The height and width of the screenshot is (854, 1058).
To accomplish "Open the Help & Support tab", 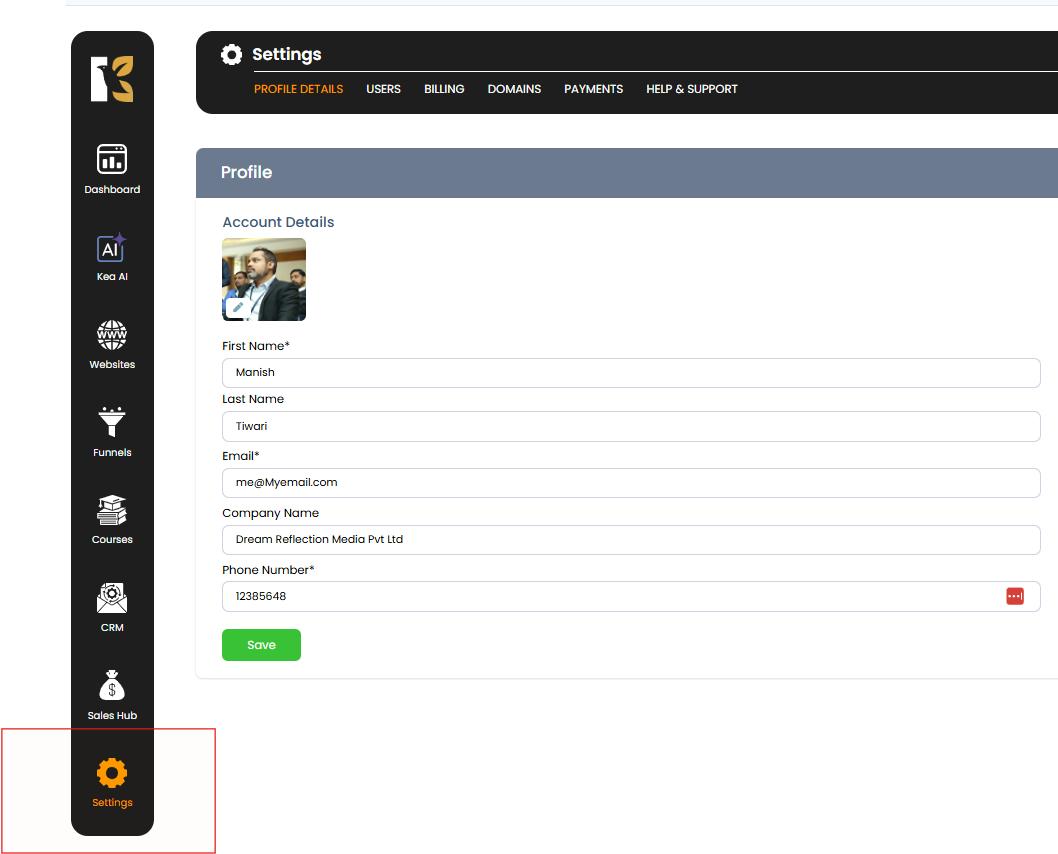I will tap(691, 89).
